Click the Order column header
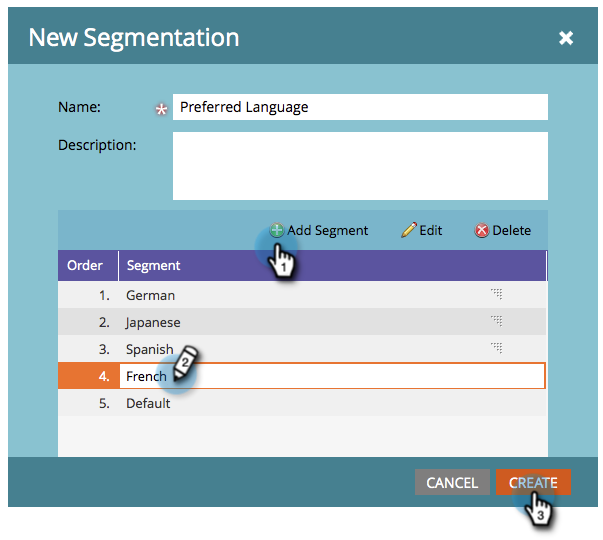The height and width of the screenshot is (540, 603). coord(85,265)
